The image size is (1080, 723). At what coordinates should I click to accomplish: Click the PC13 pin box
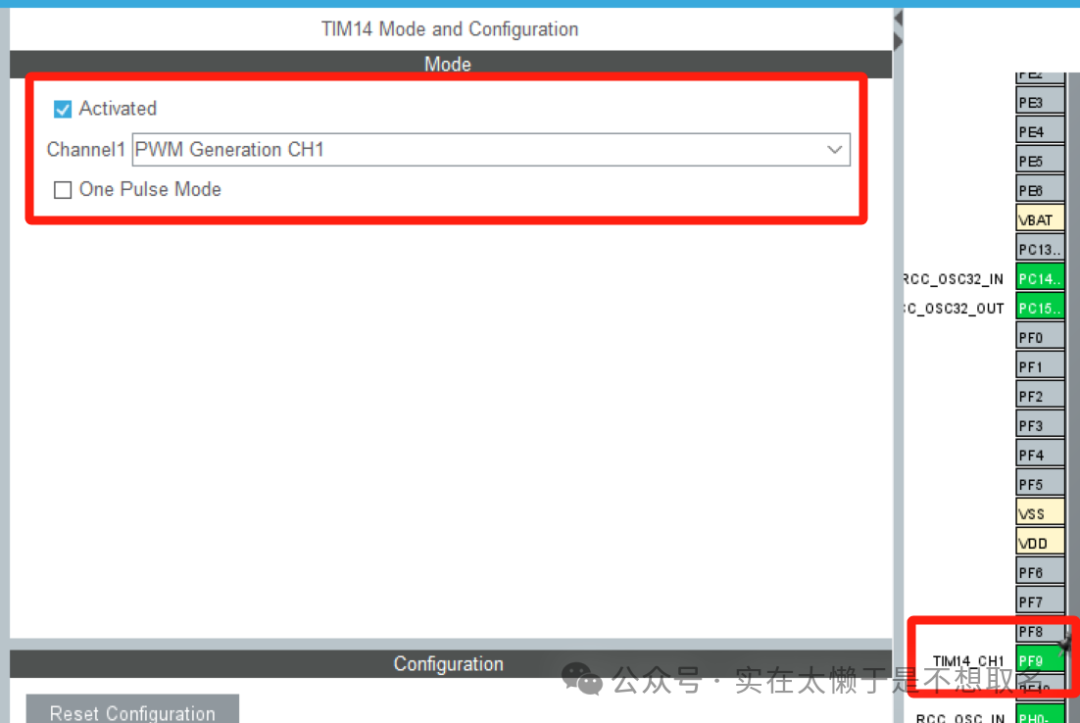pyautogui.click(x=1039, y=249)
